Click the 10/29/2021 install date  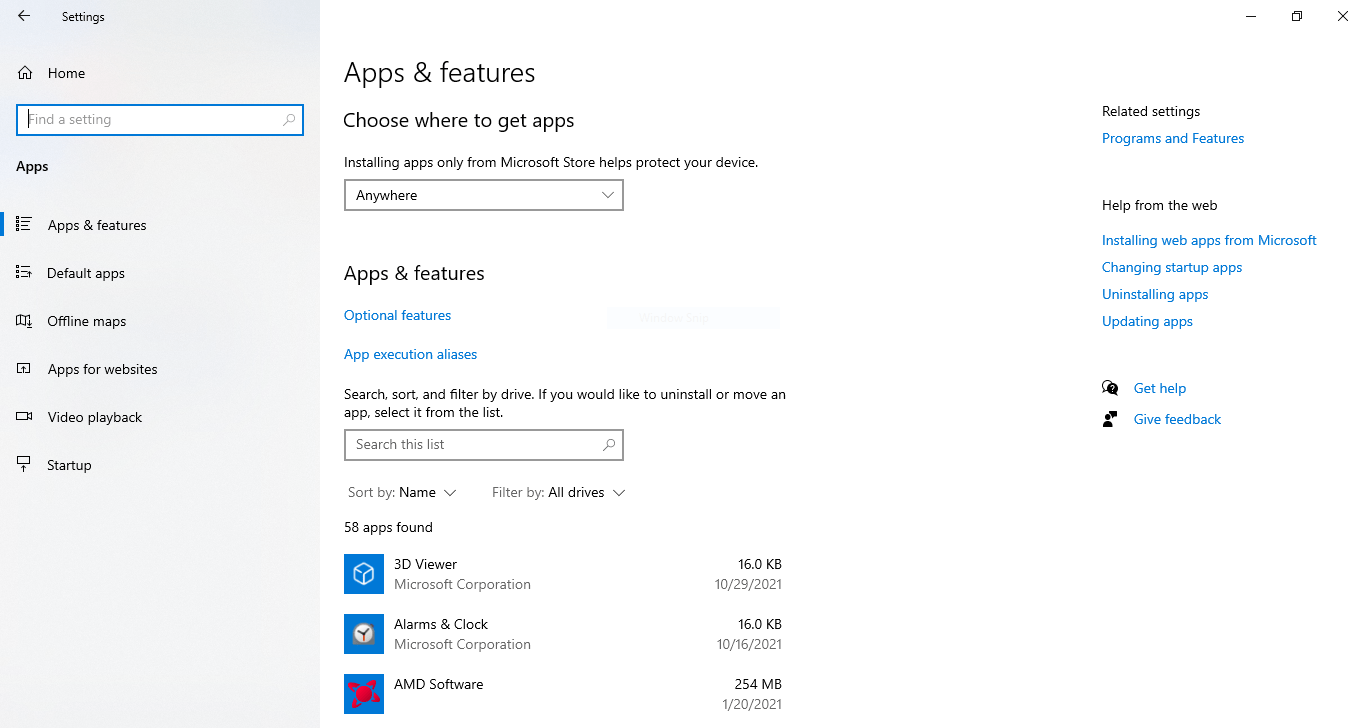point(748,584)
